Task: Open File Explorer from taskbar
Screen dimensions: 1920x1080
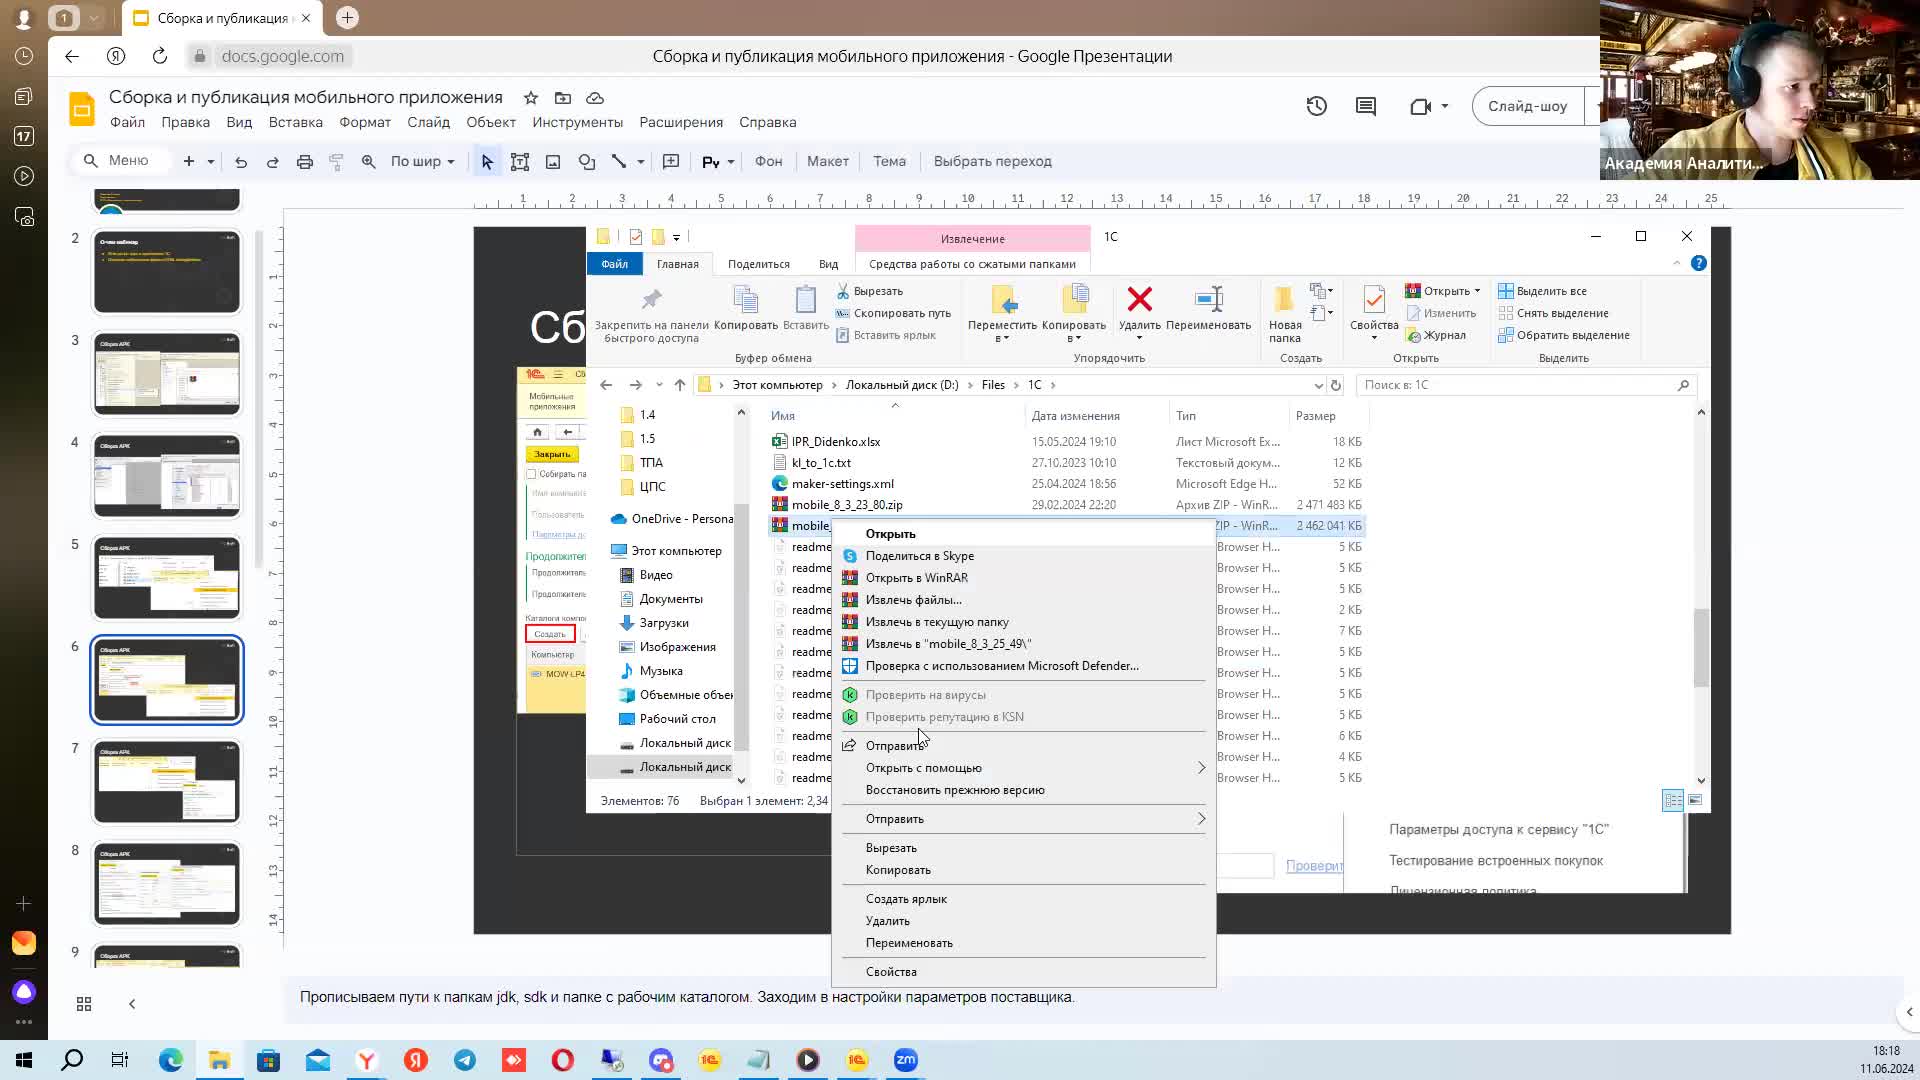Action: 219,1060
